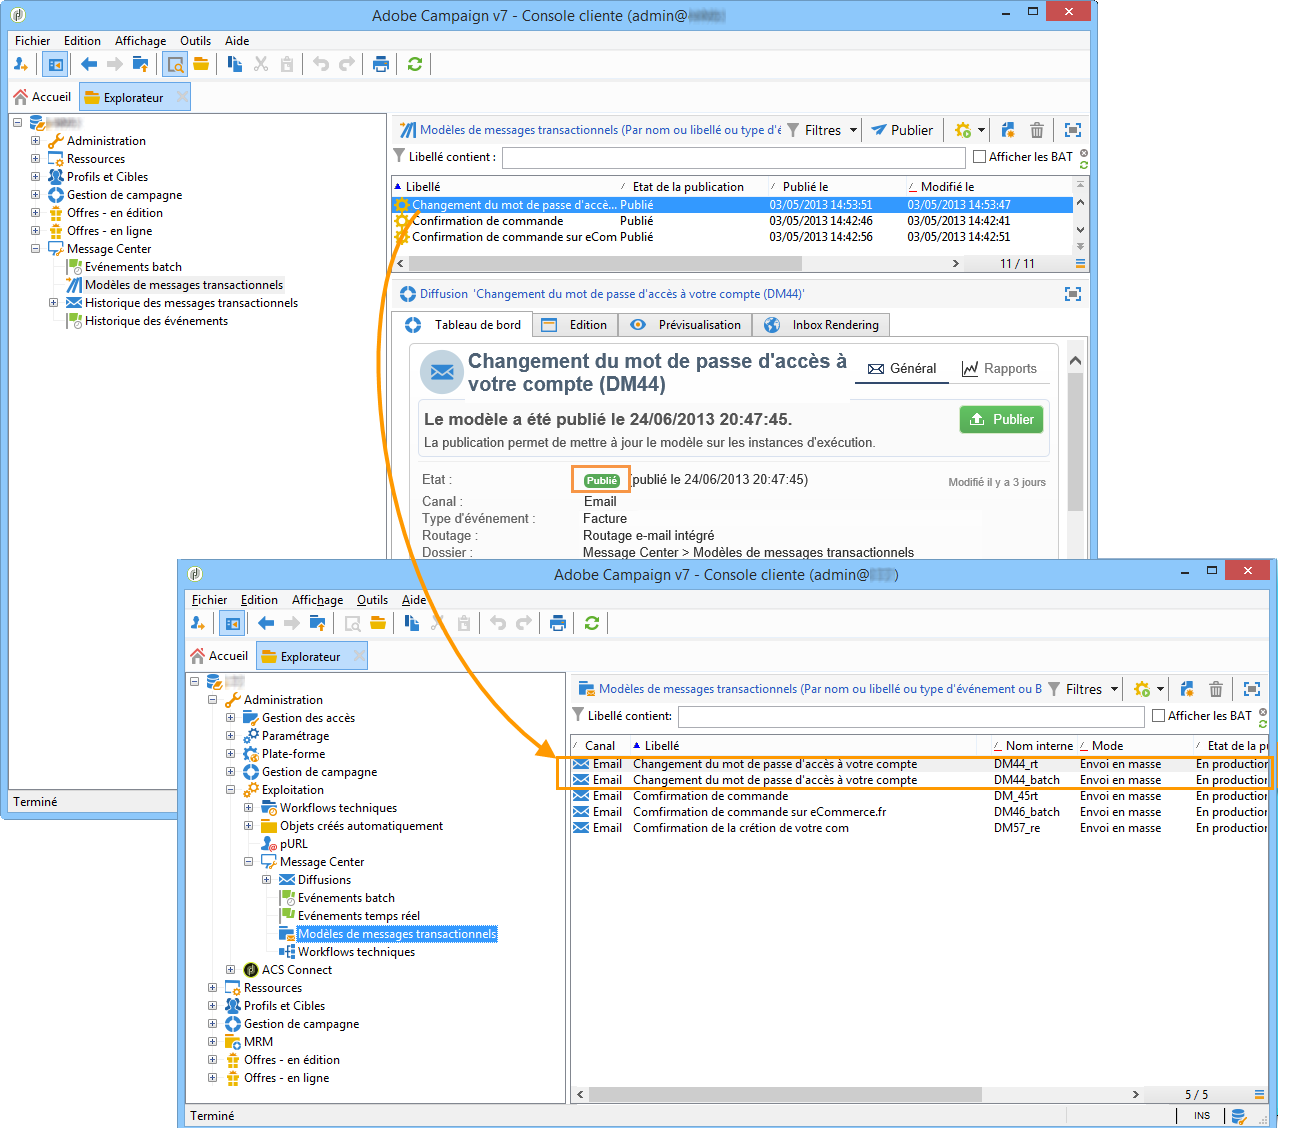Click the copy icon in the front window toolbar
This screenshot has height=1128, width=1294.
412,623
